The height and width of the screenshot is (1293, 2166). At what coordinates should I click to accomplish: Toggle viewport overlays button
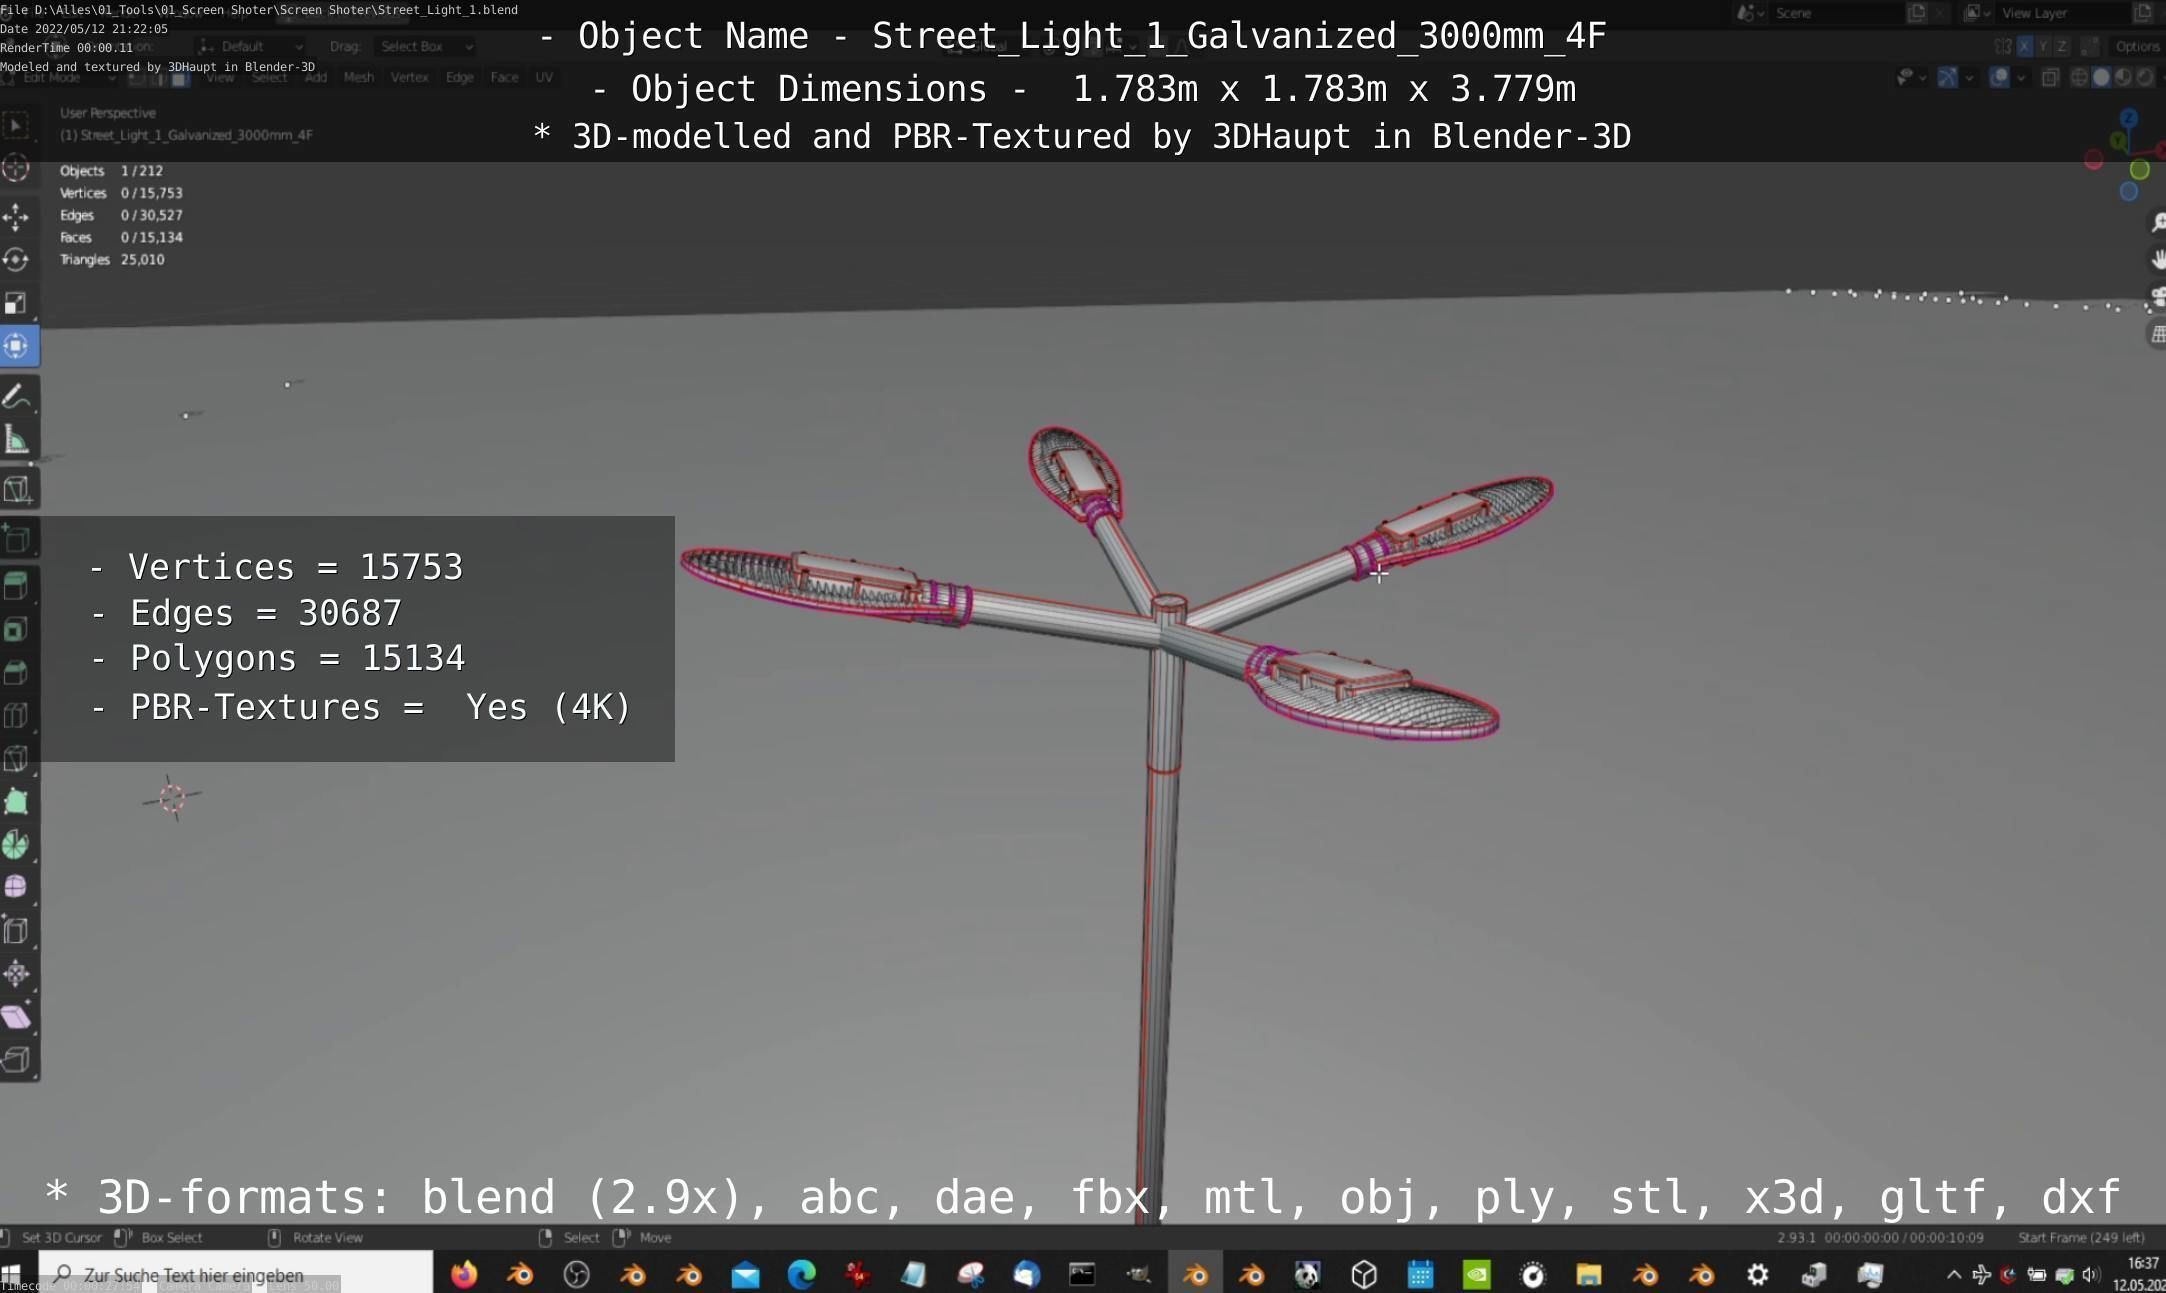click(1999, 78)
